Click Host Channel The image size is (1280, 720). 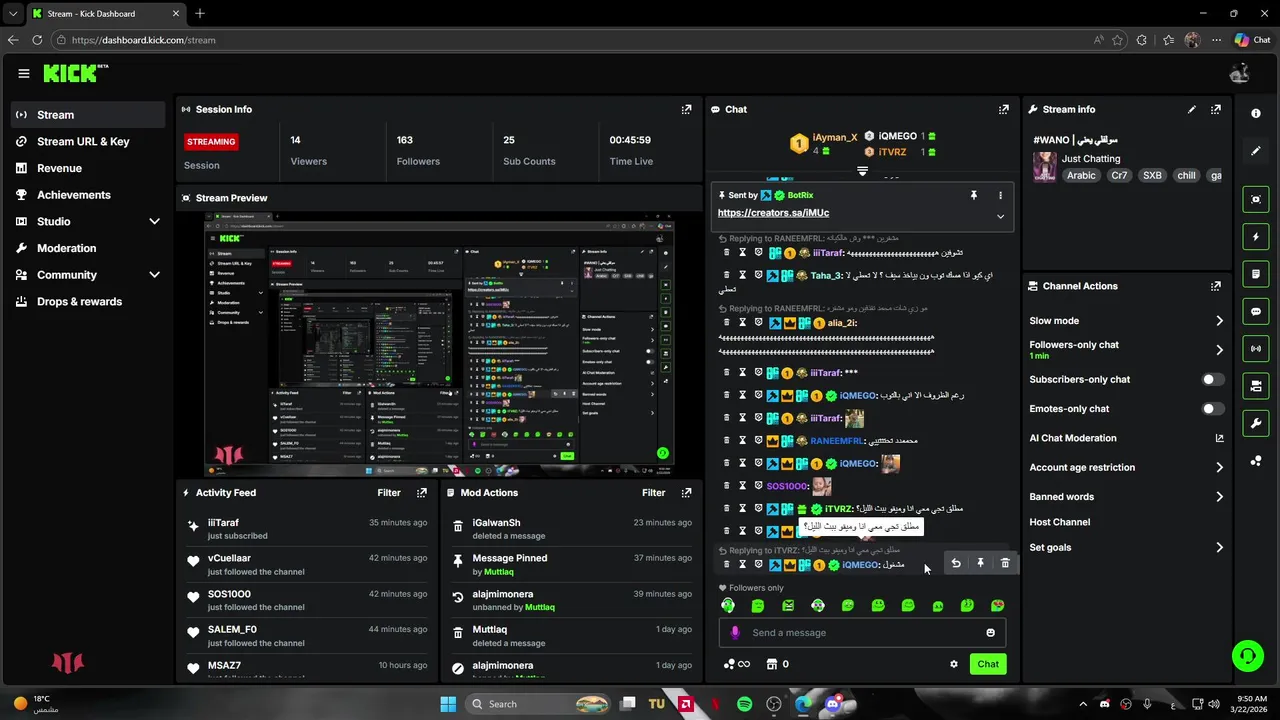tap(1059, 522)
